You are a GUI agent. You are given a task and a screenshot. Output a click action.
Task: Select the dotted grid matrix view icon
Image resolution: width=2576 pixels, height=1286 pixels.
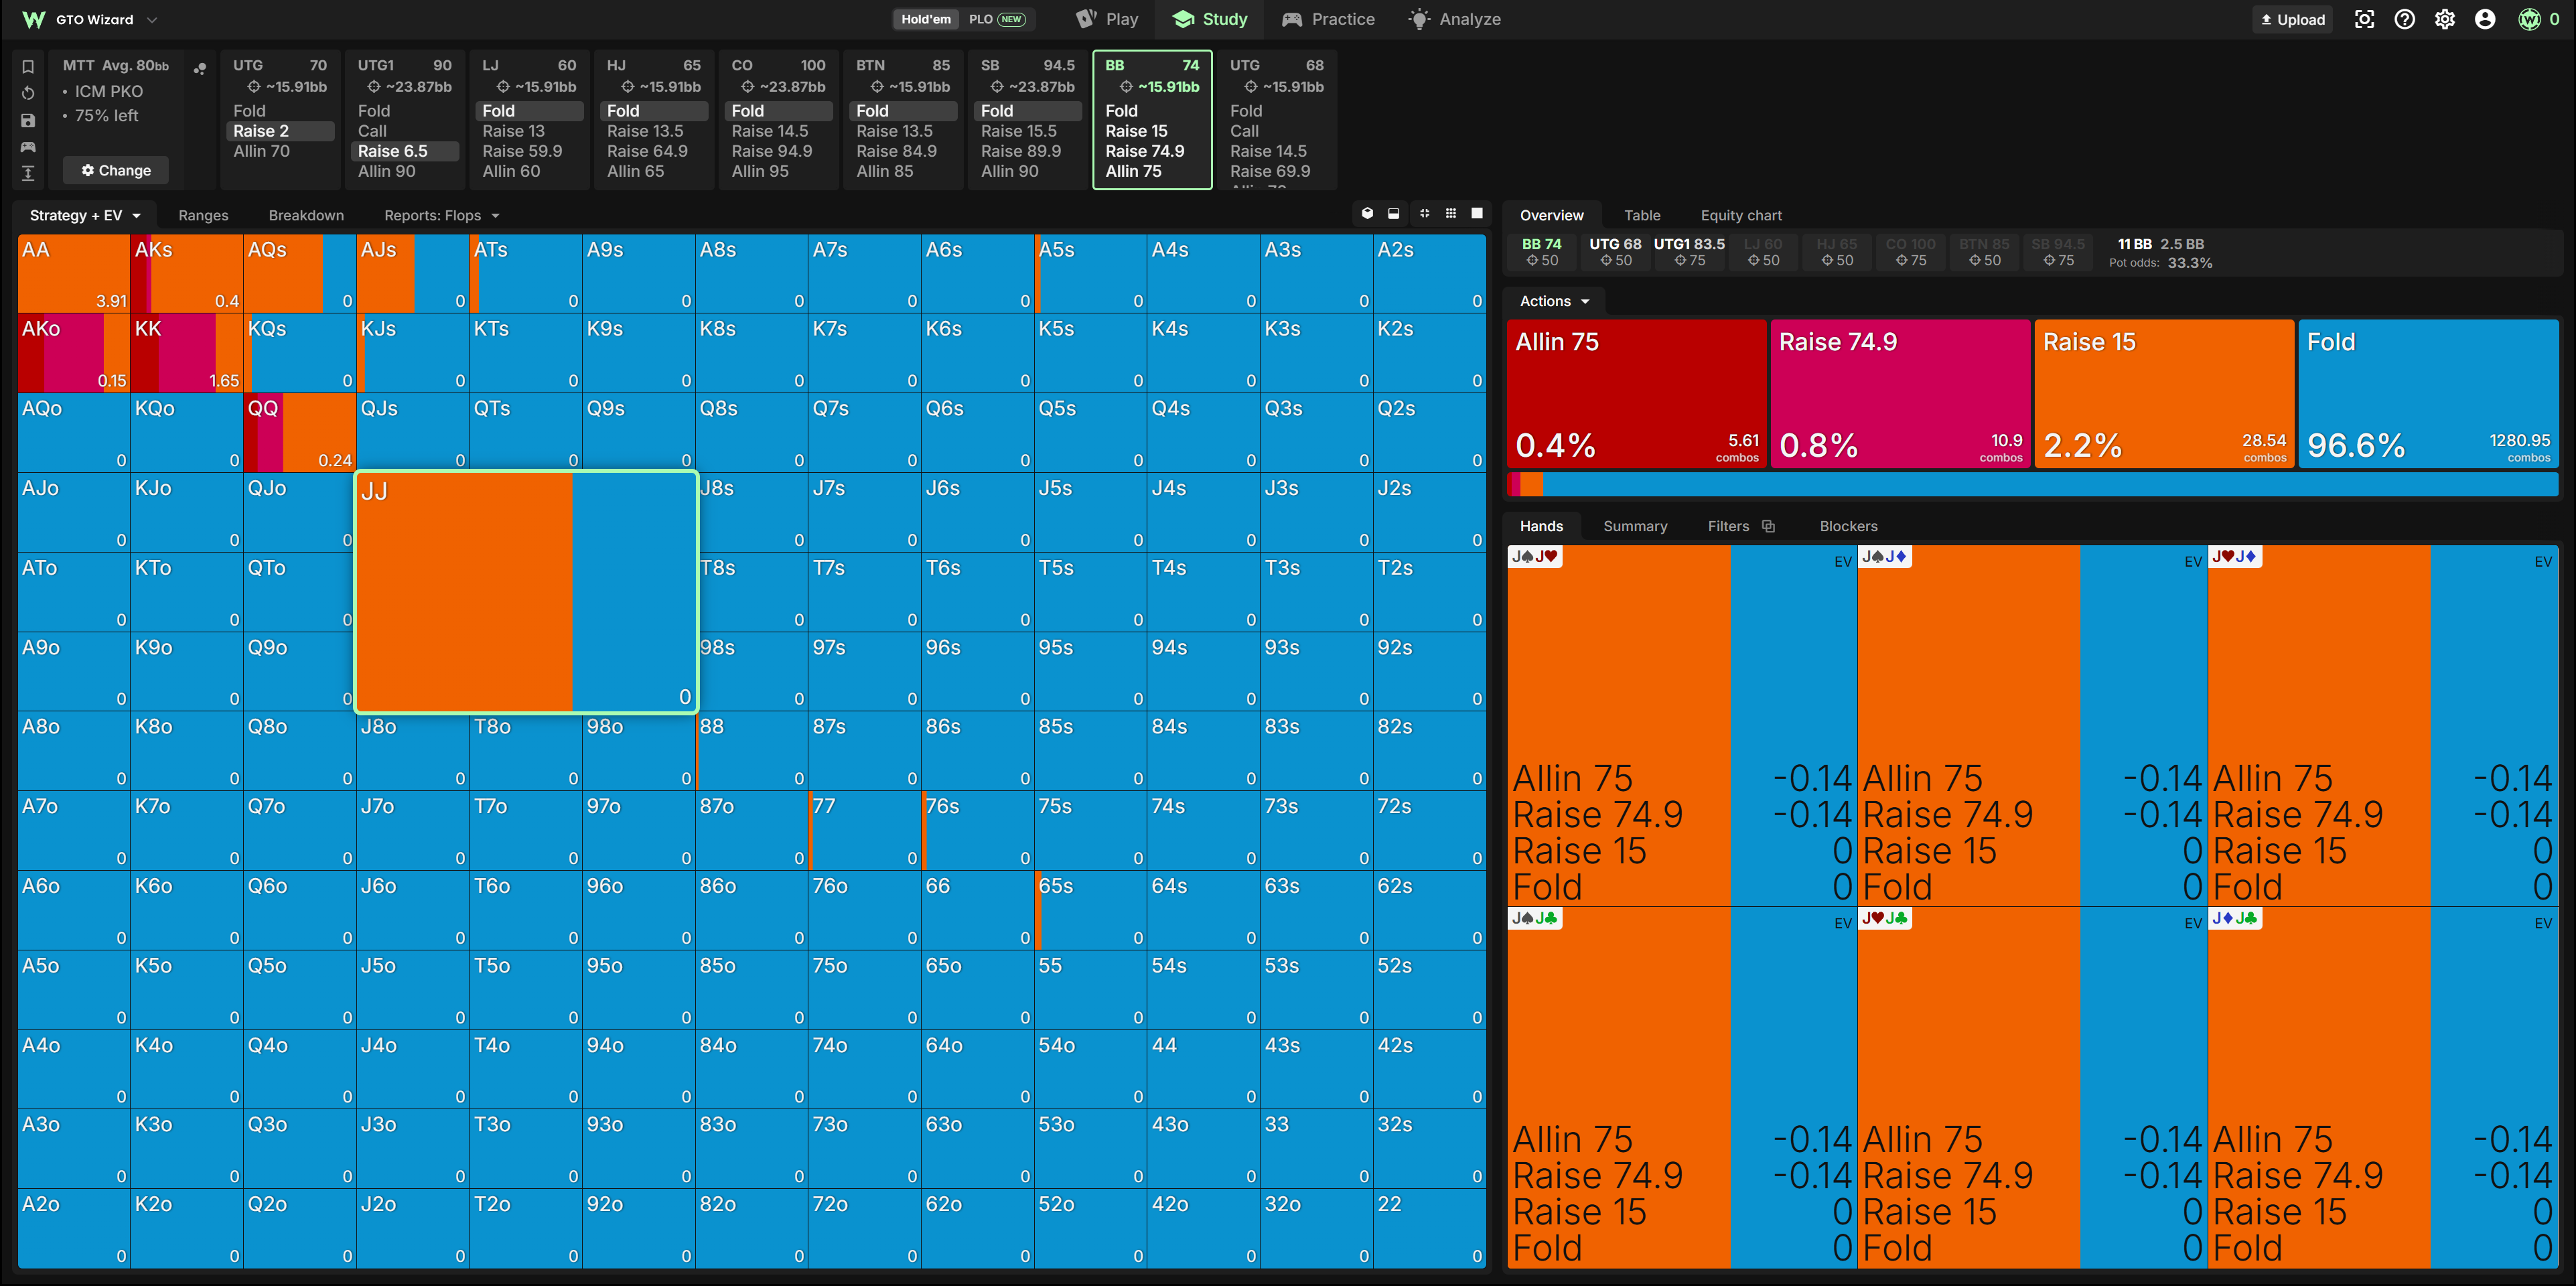pos(1451,213)
